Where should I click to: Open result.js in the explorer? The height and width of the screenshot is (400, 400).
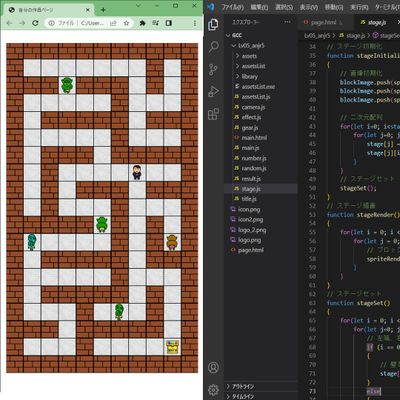pyautogui.click(x=251, y=178)
